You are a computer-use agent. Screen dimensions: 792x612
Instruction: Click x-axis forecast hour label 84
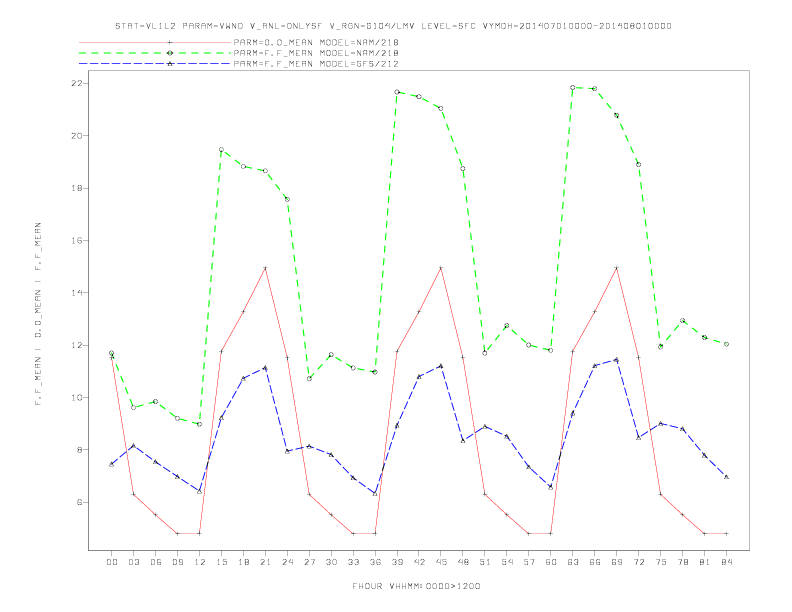click(726, 562)
